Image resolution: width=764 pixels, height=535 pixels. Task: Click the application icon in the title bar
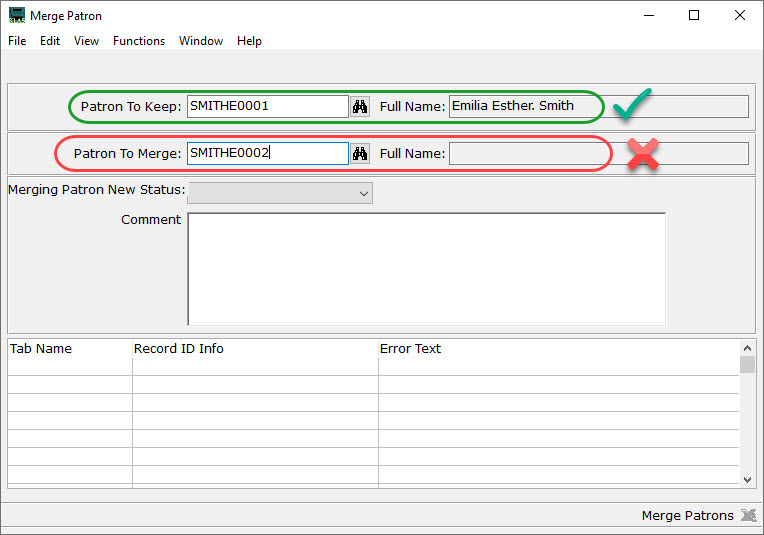click(16, 16)
